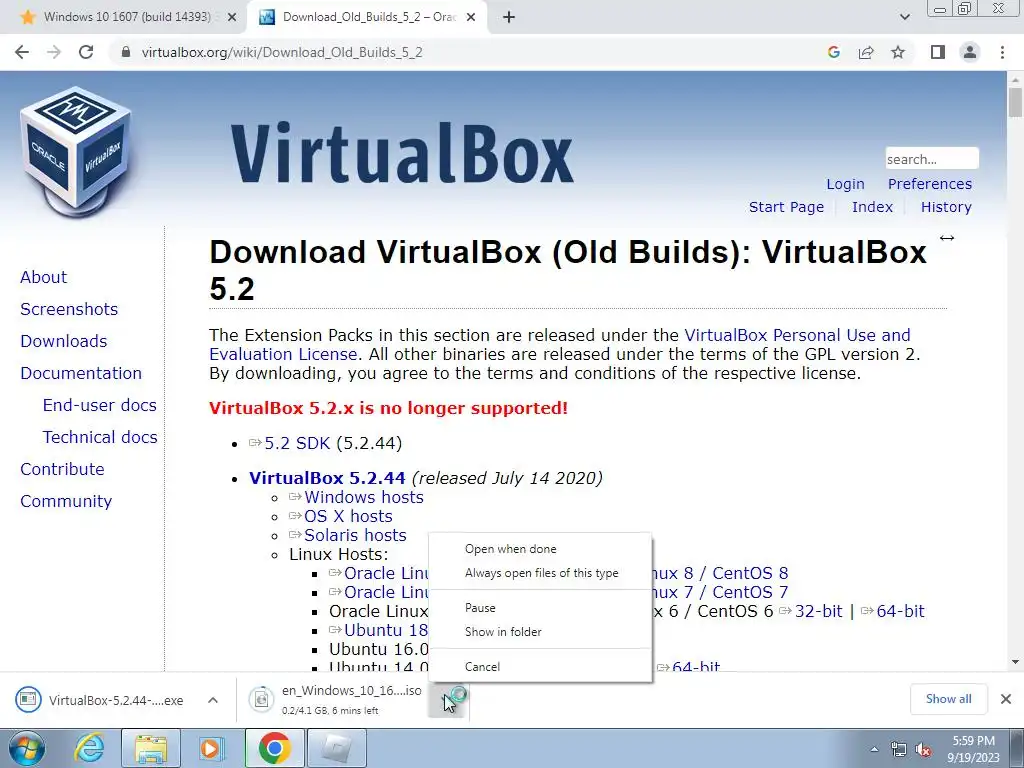Open the Preferences link
The width and height of the screenshot is (1024, 768).
point(929,184)
